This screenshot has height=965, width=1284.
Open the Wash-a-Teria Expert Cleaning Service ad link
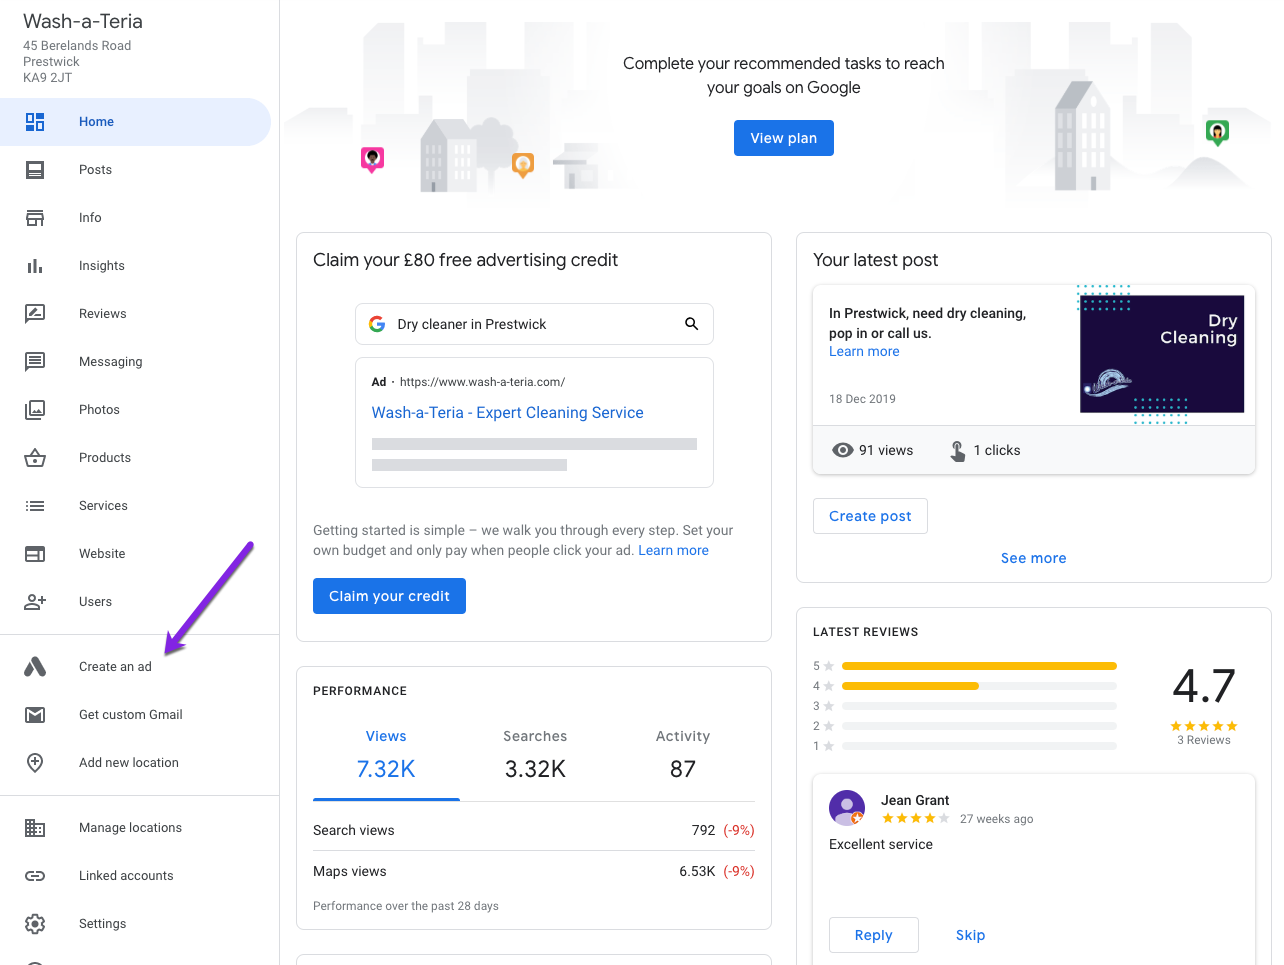508,413
